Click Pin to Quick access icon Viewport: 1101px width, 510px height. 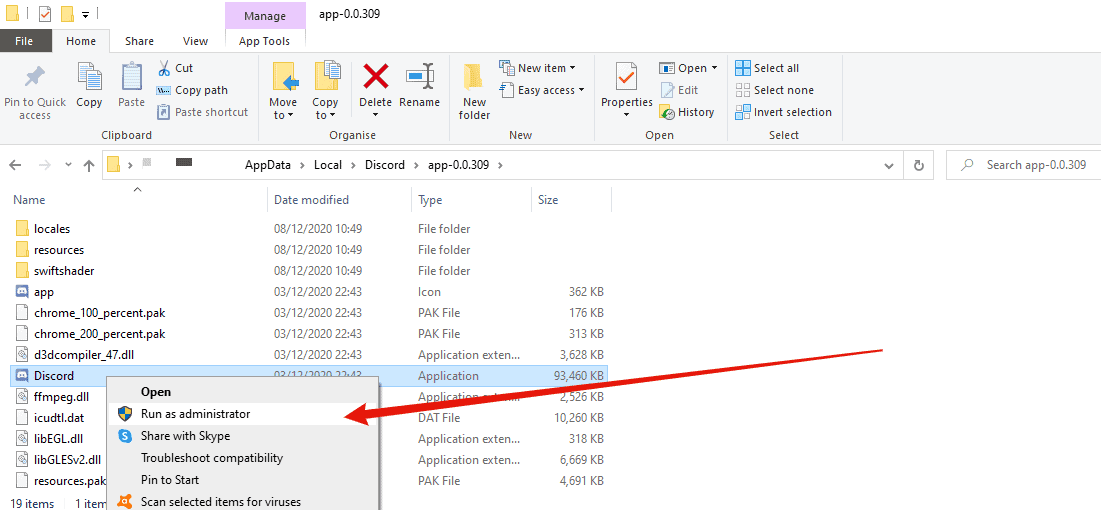tap(34, 77)
